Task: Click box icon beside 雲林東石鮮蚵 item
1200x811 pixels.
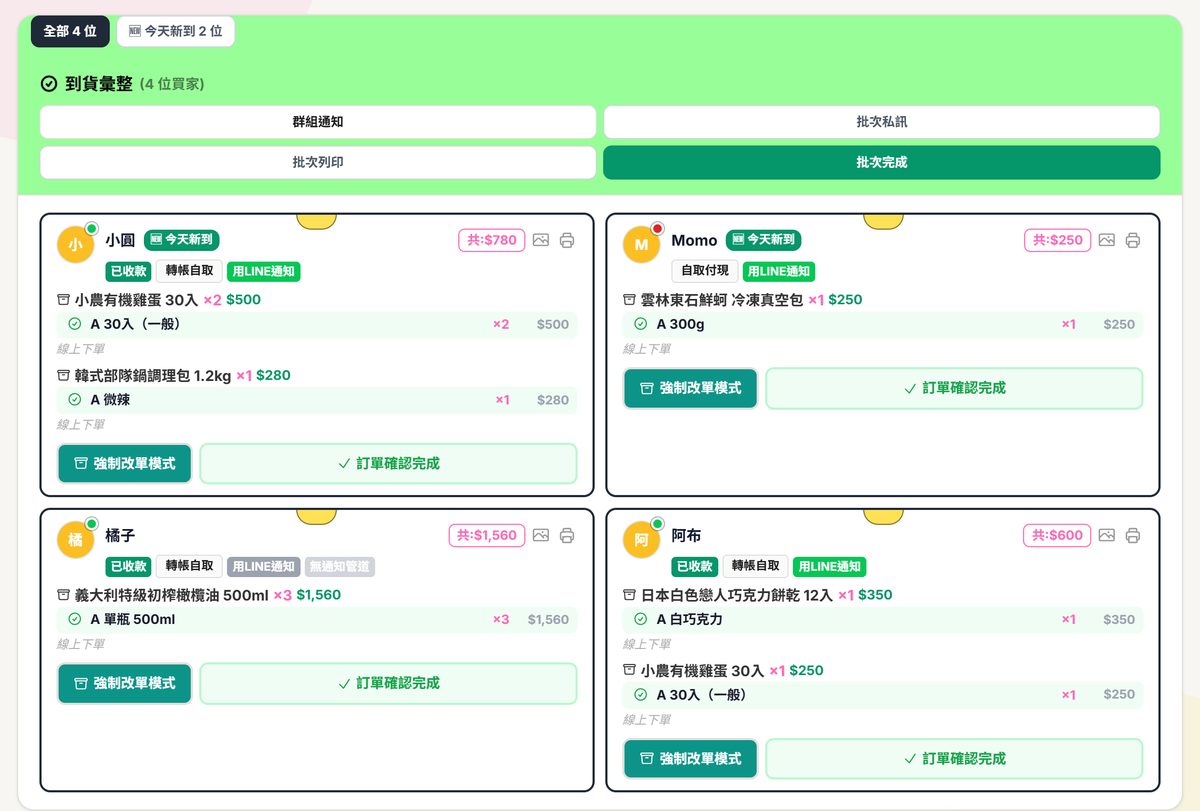Action: tap(630, 300)
